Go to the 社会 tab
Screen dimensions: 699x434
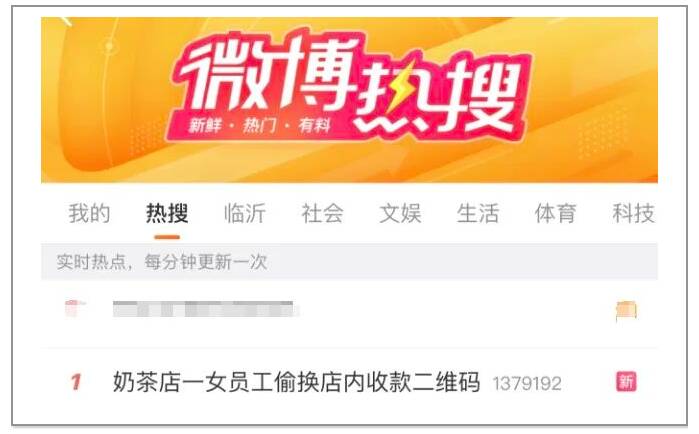[322, 213]
